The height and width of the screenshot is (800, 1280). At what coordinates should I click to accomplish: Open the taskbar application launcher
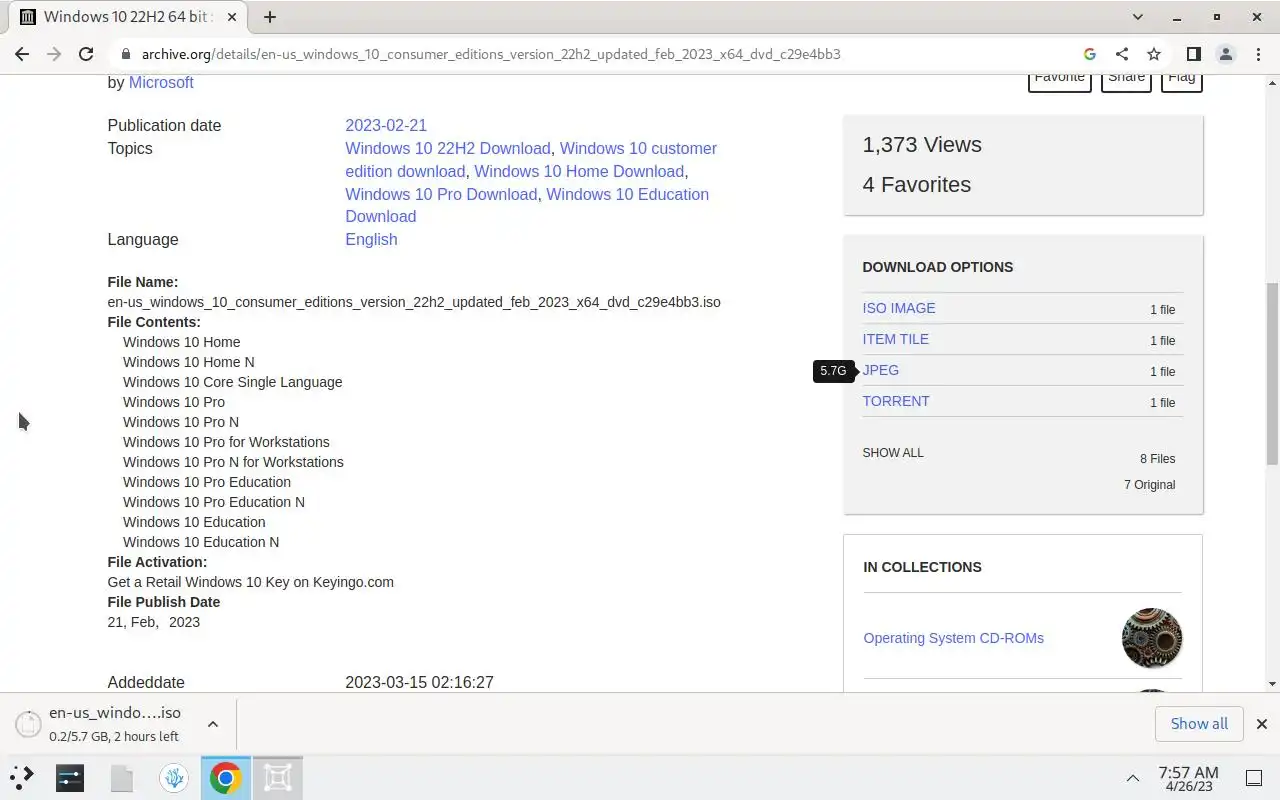tap(22, 777)
